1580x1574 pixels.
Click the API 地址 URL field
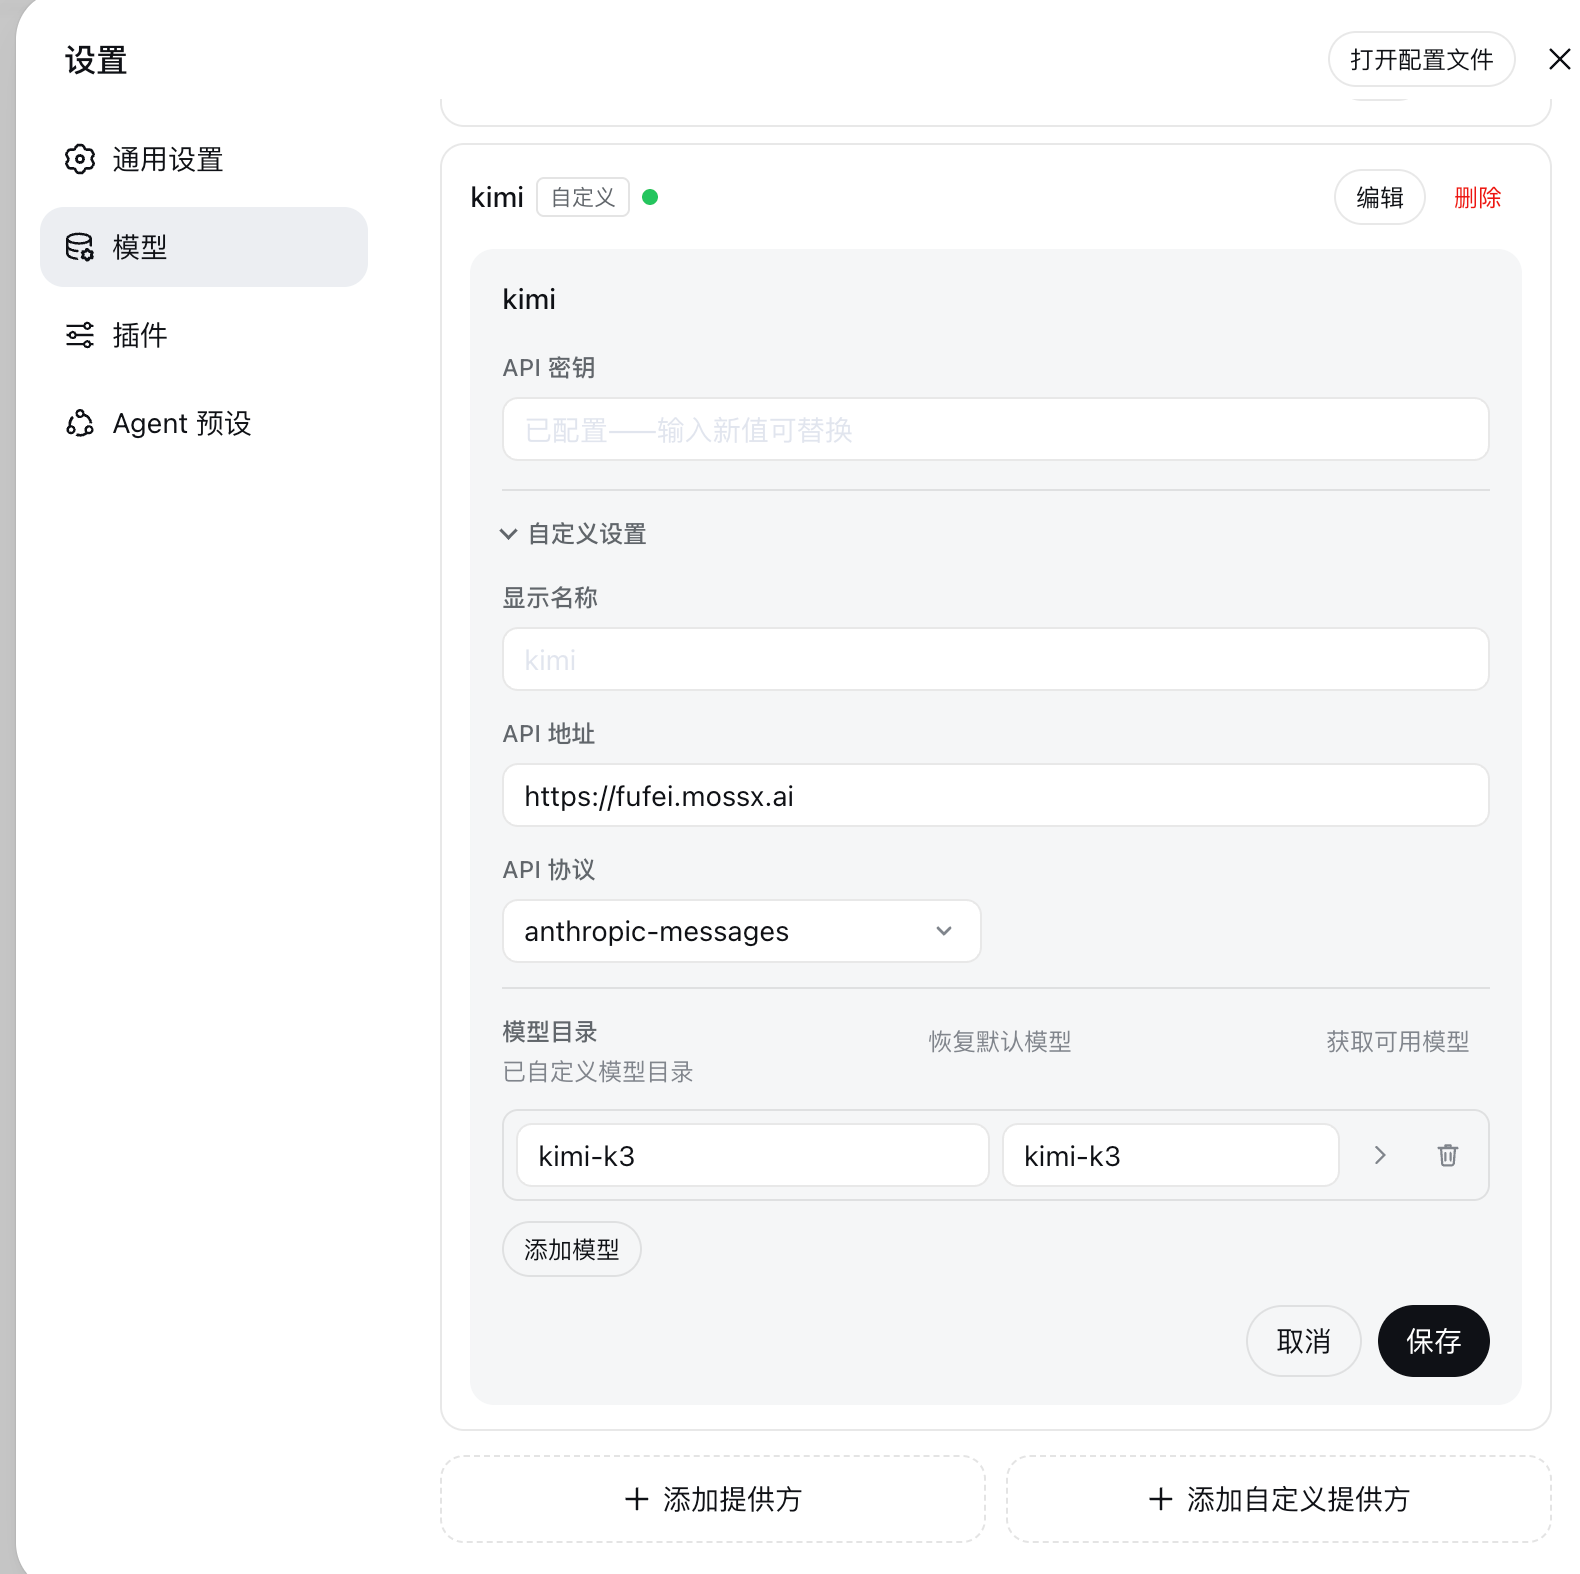[995, 796]
